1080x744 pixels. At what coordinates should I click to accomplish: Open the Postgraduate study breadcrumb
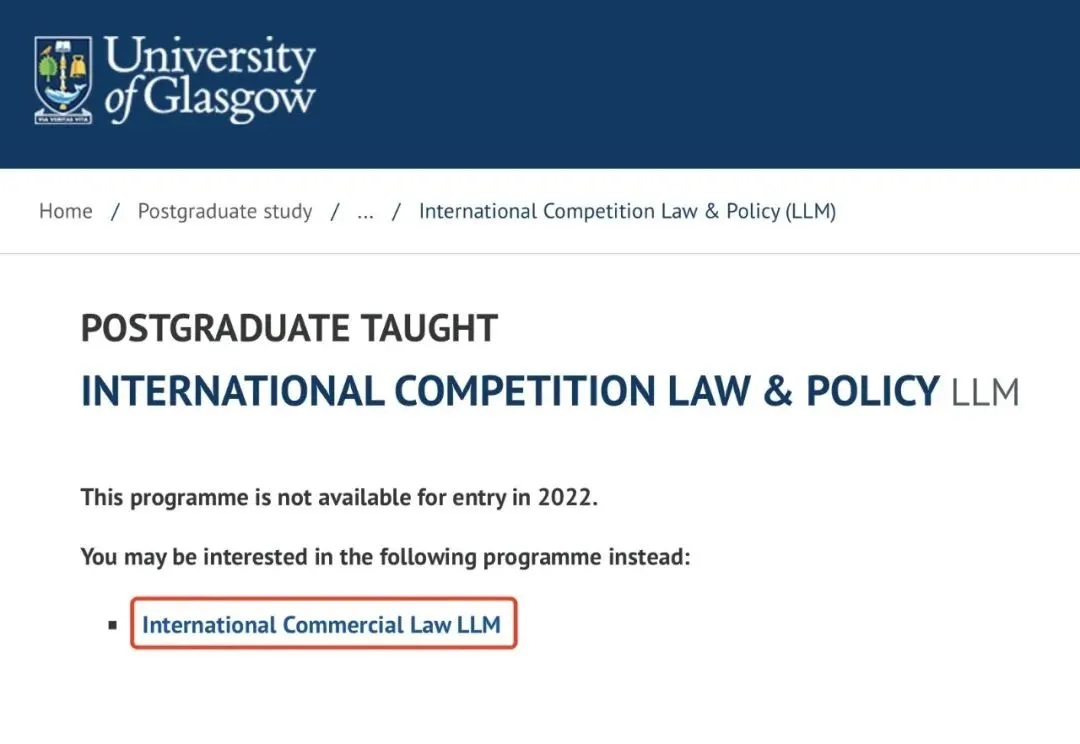225,211
